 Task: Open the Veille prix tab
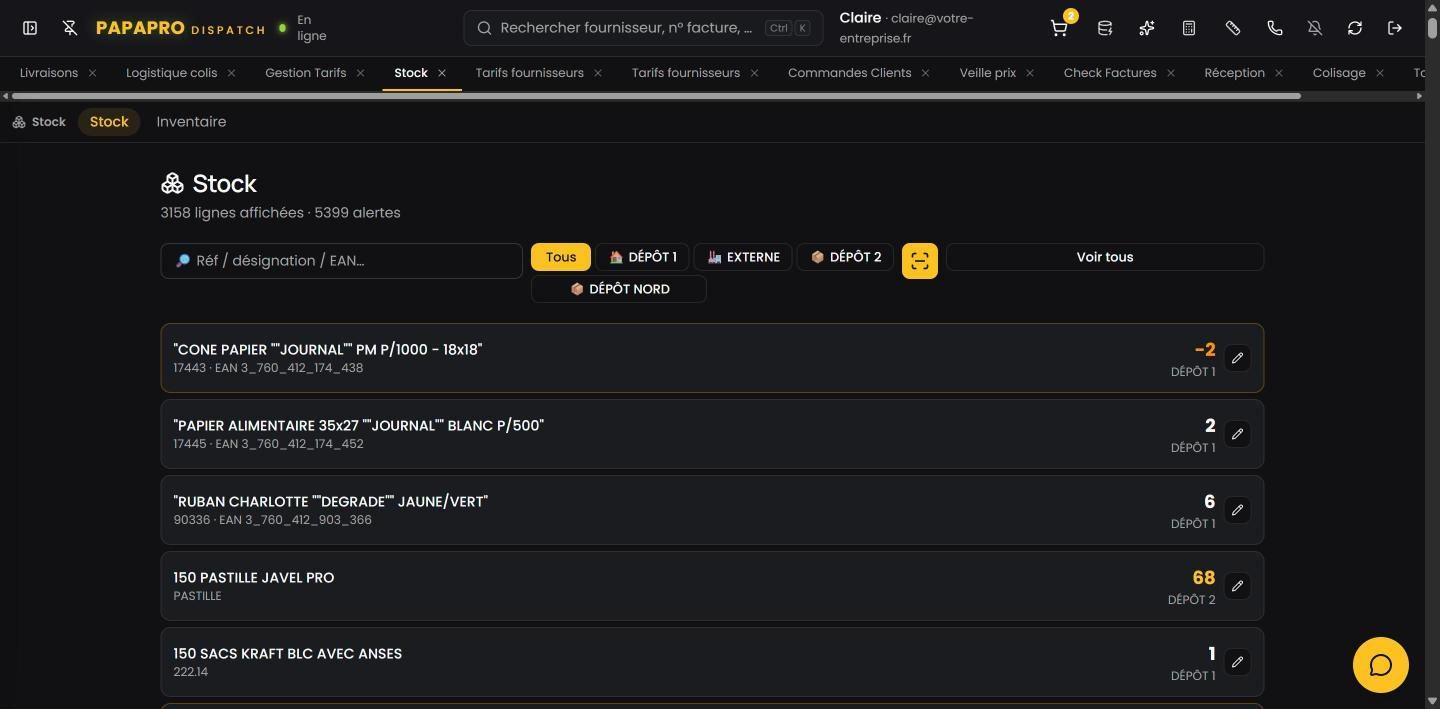tap(988, 73)
